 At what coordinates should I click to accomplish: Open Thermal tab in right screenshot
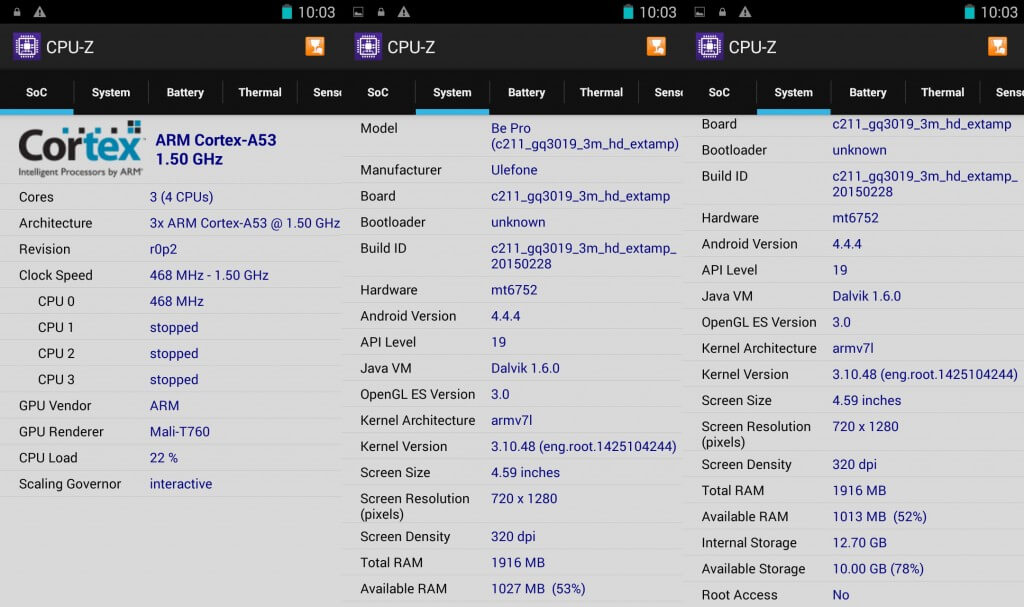942,92
